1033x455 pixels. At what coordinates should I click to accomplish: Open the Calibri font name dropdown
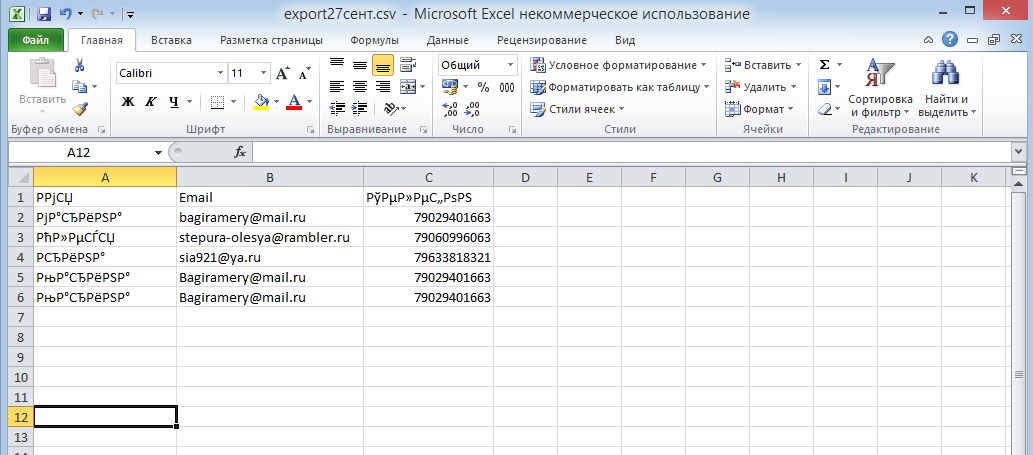220,74
